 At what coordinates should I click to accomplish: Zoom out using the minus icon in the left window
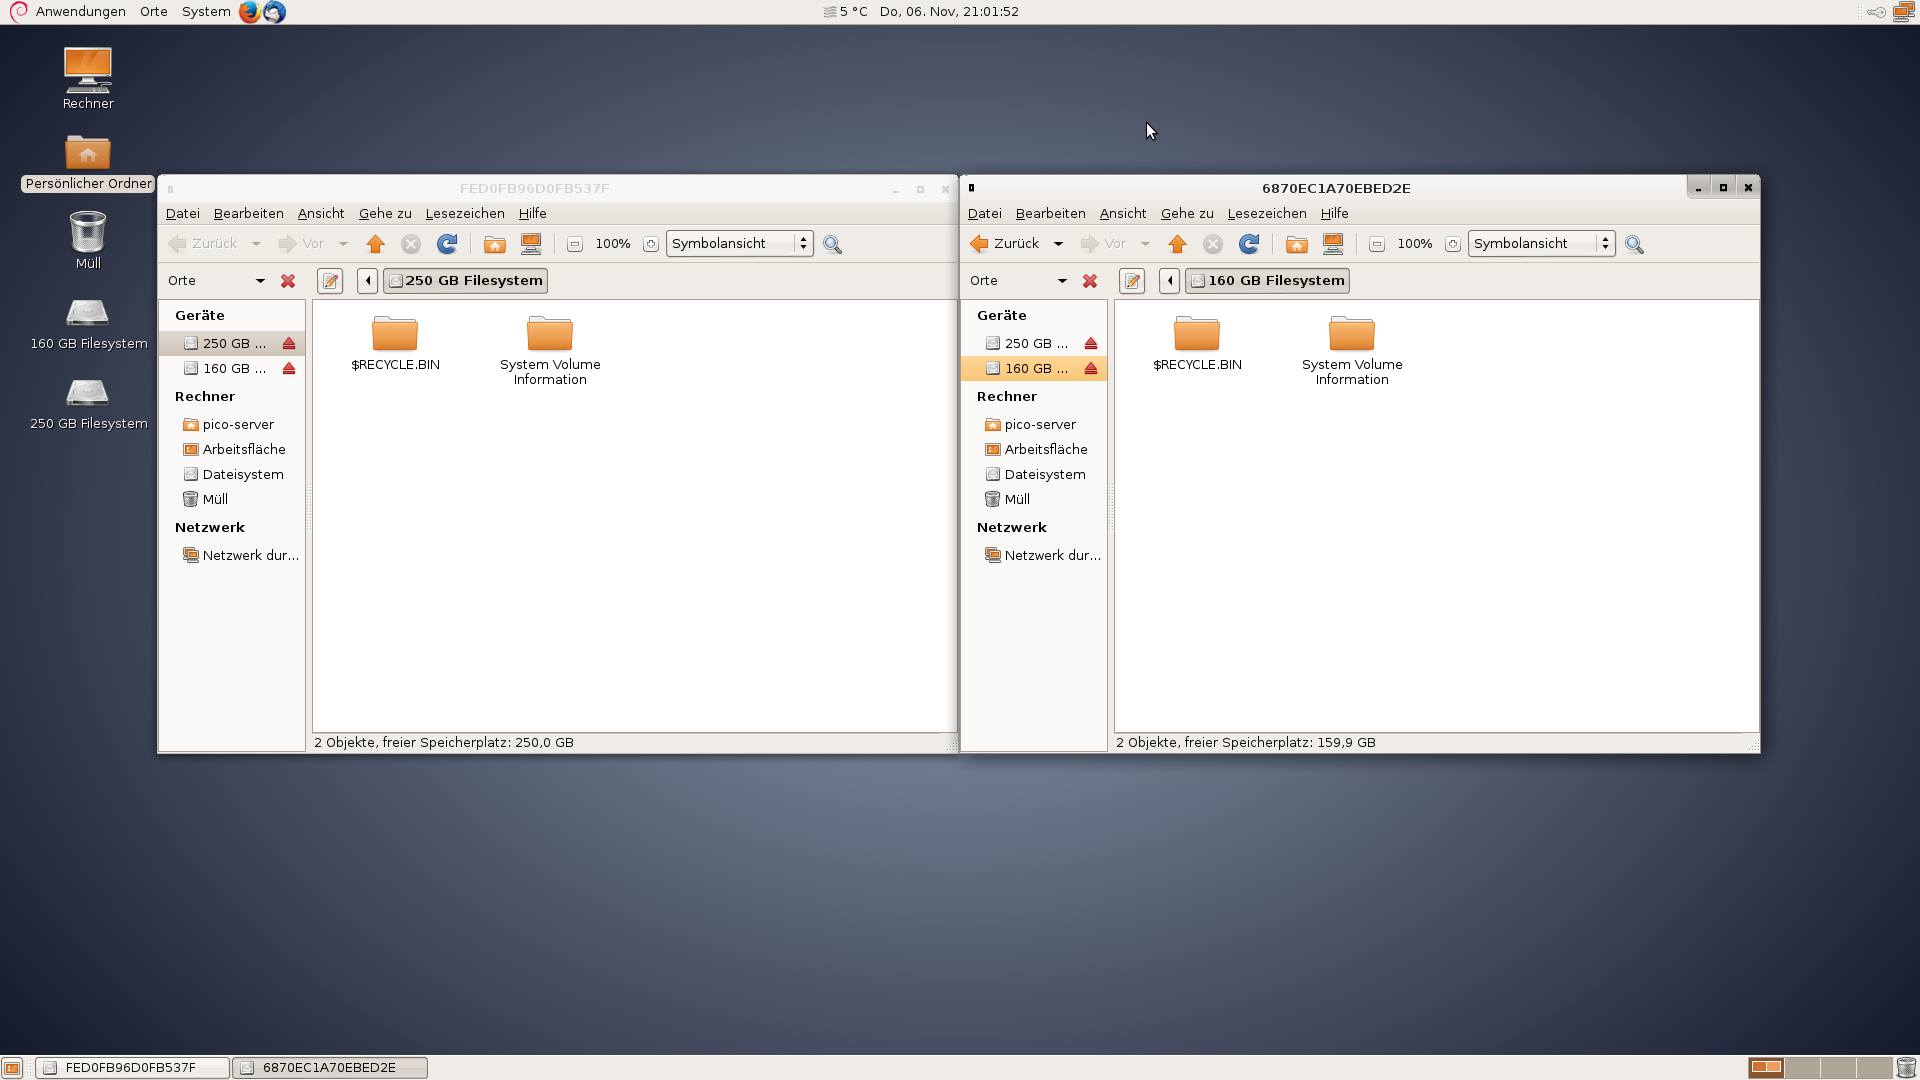[575, 244]
